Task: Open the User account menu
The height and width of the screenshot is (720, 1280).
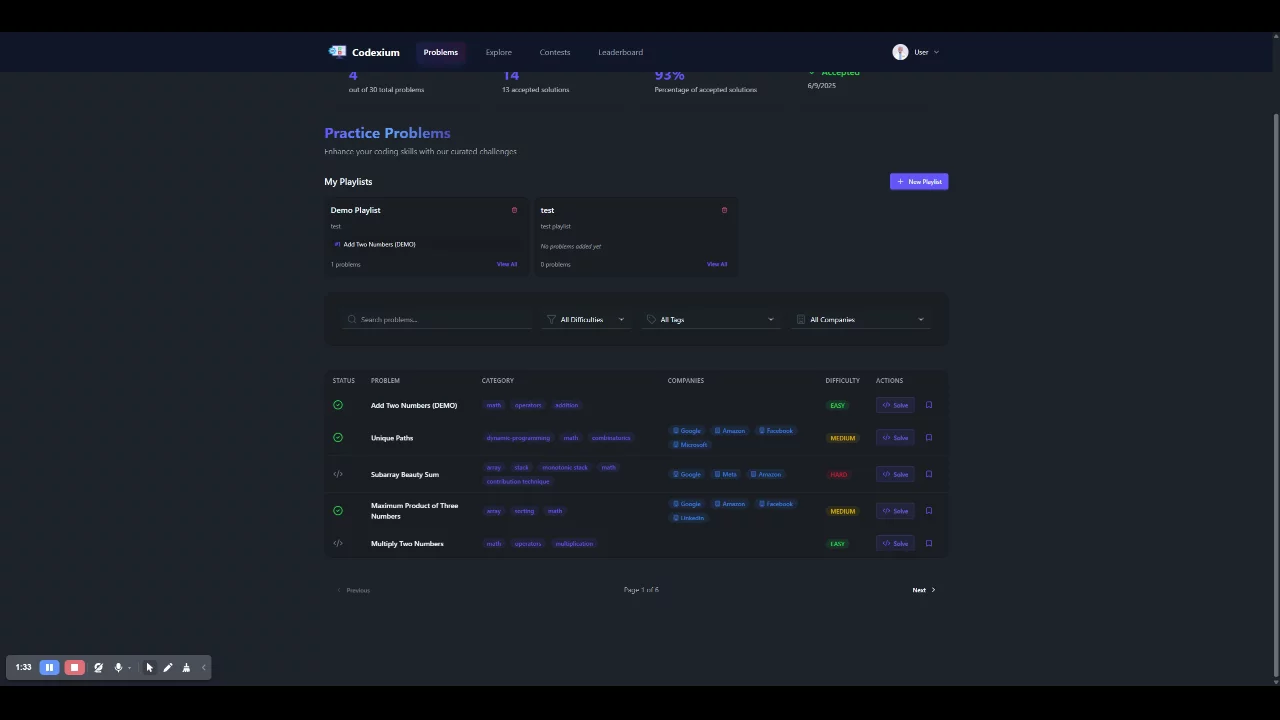Action: coord(916,52)
